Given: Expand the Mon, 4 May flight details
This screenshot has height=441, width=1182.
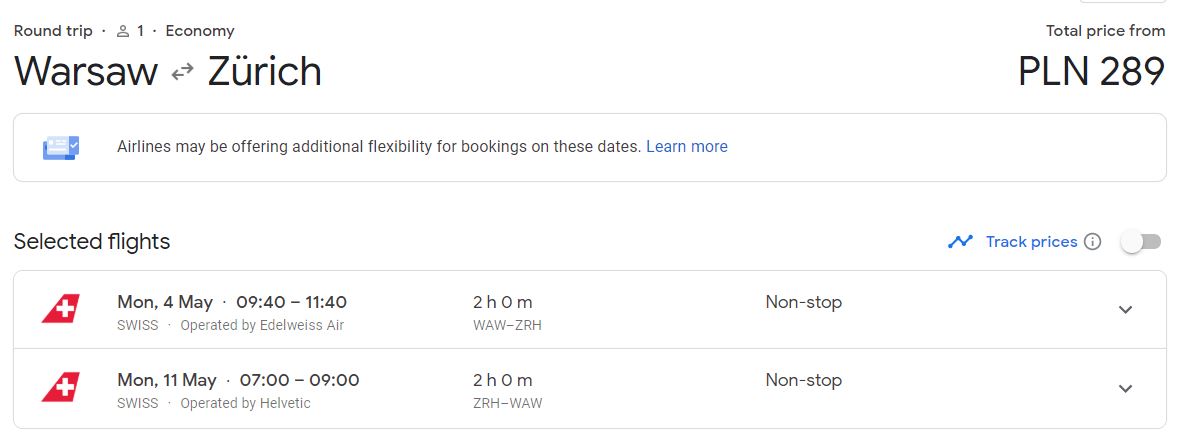Looking at the screenshot, I should tap(1125, 310).
